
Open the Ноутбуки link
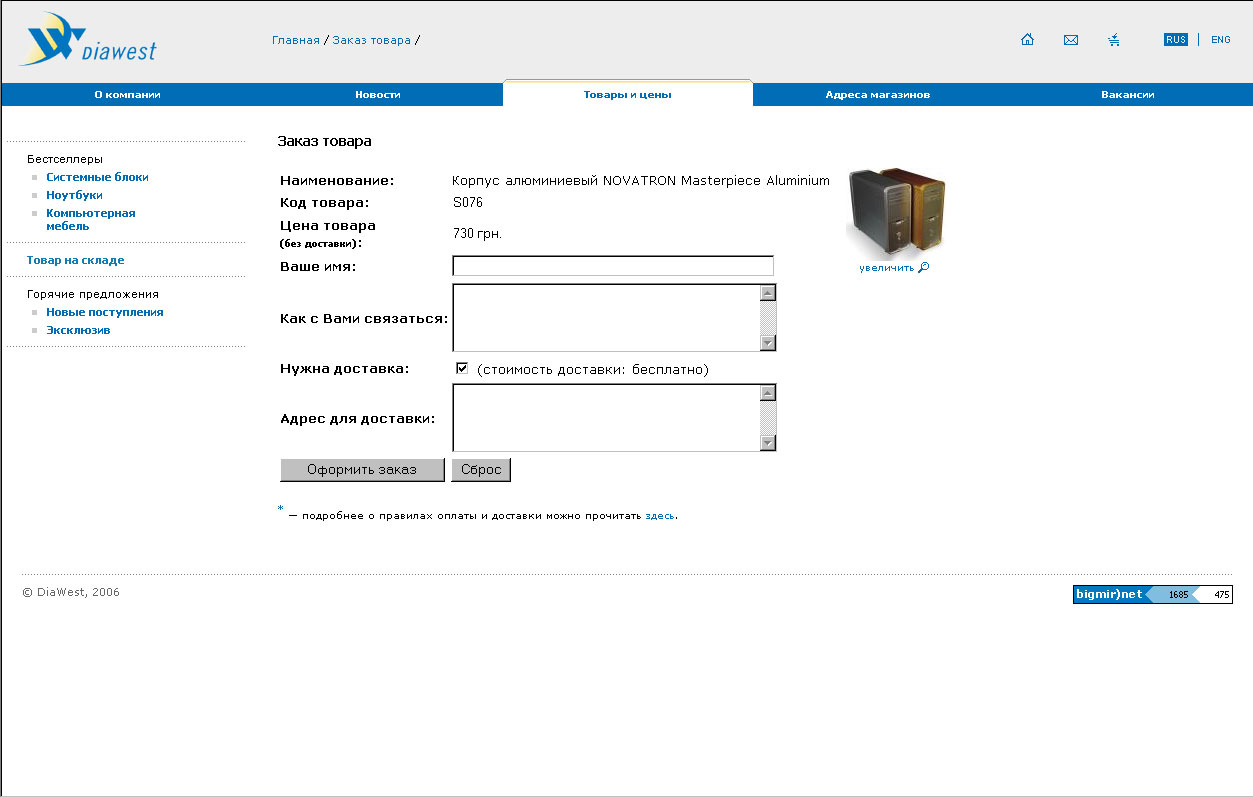(74, 195)
